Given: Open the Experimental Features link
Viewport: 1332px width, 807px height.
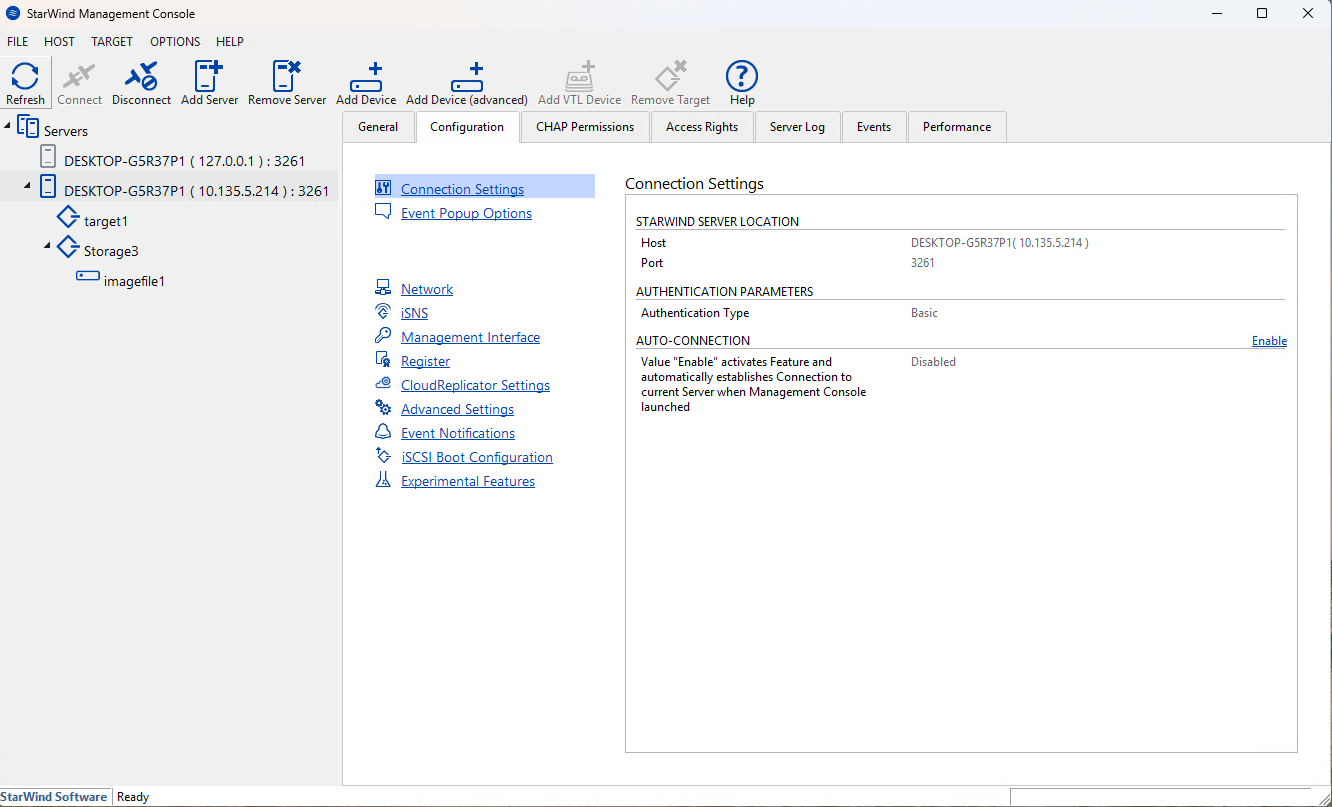Looking at the screenshot, I should [x=468, y=481].
